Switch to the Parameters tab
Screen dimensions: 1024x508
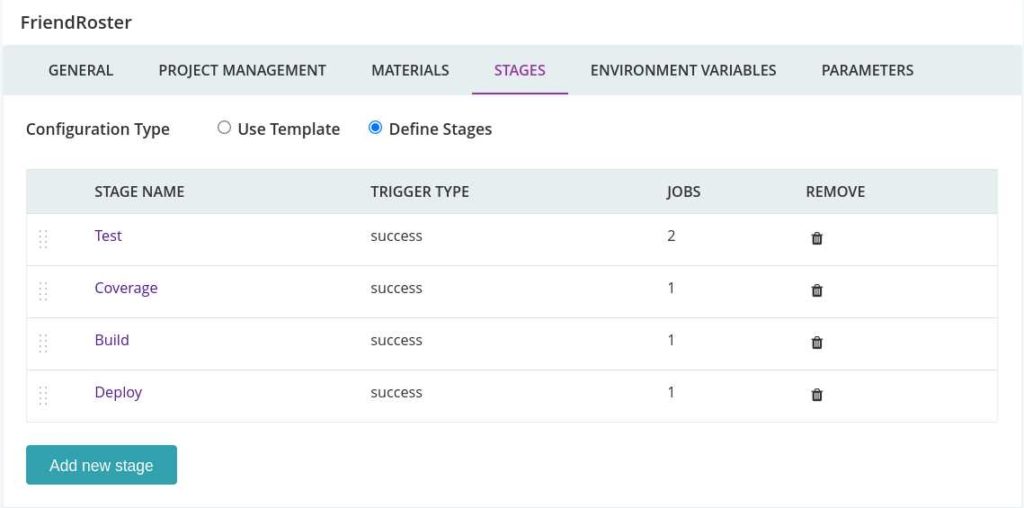(x=867, y=71)
